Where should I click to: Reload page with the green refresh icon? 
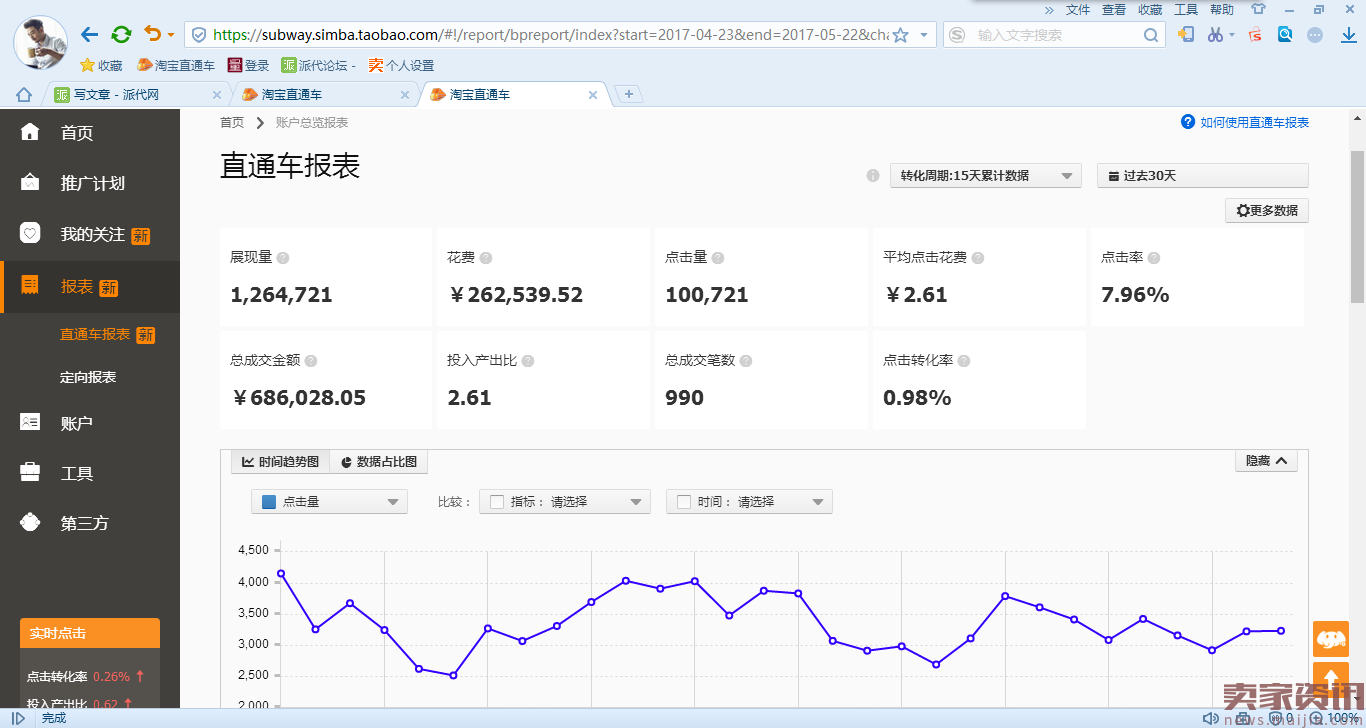tap(121, 35)
